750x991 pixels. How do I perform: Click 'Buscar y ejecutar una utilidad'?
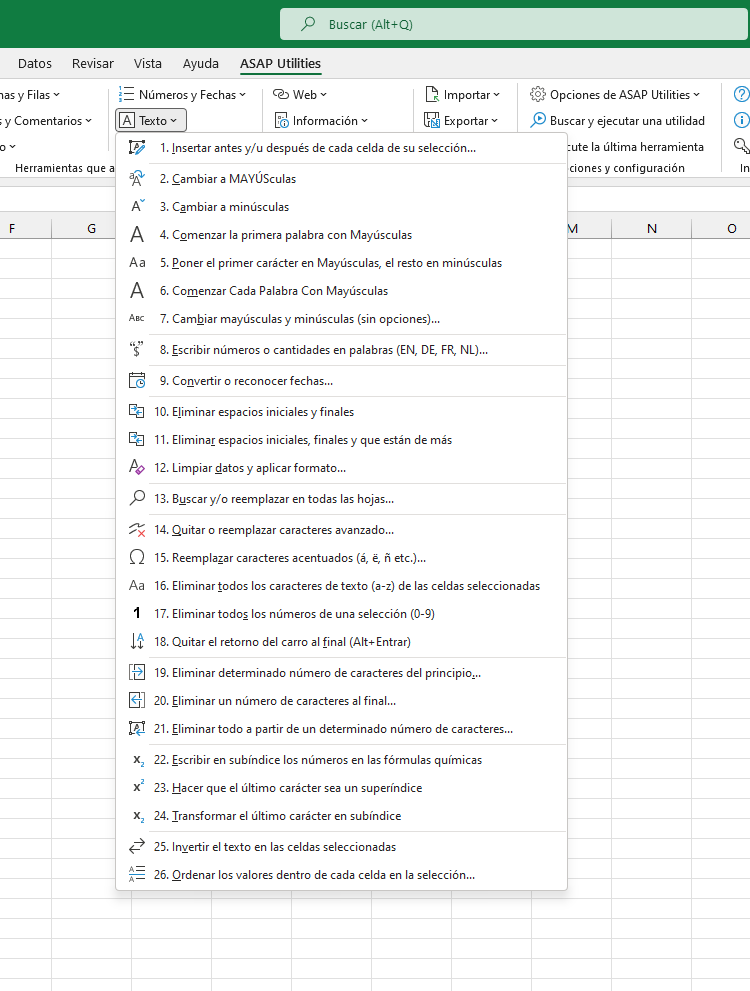pos(618,121)
